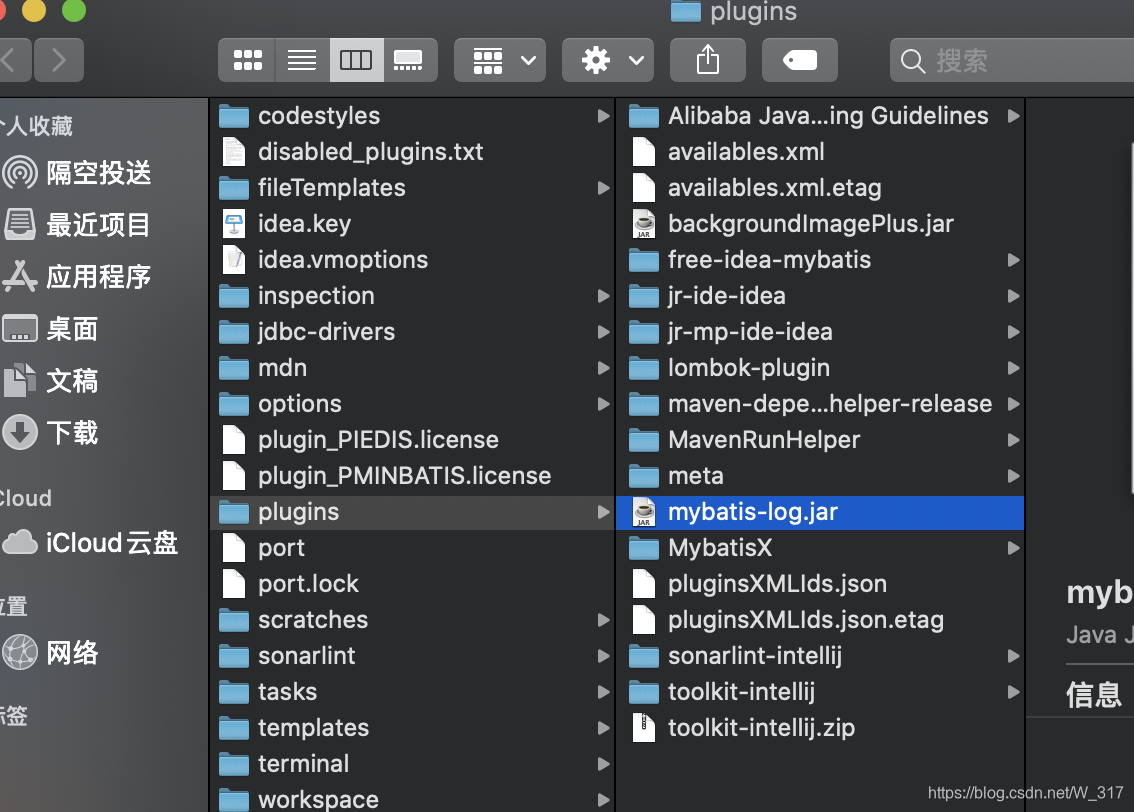The image size is (1134, 812).
Task: Select idea.vmoptions file icon
Action: 234,260
